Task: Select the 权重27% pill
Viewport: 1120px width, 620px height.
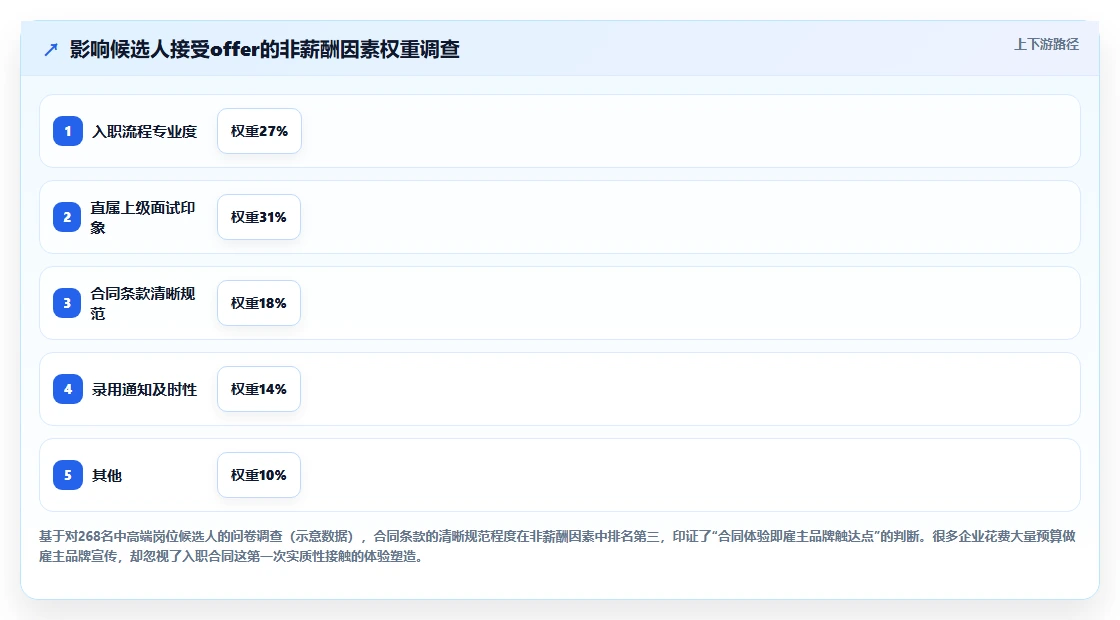Action: coord(259,131)
